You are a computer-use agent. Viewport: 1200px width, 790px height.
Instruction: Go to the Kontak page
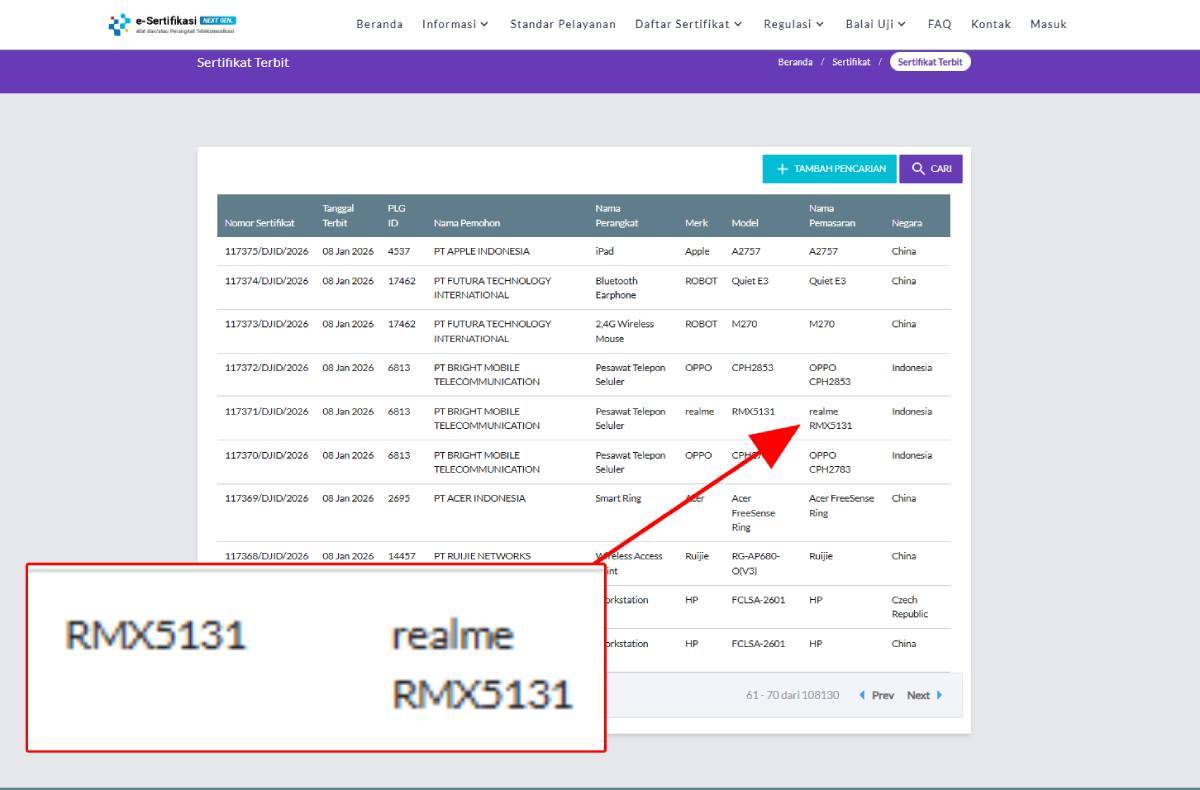pos(991,24)
